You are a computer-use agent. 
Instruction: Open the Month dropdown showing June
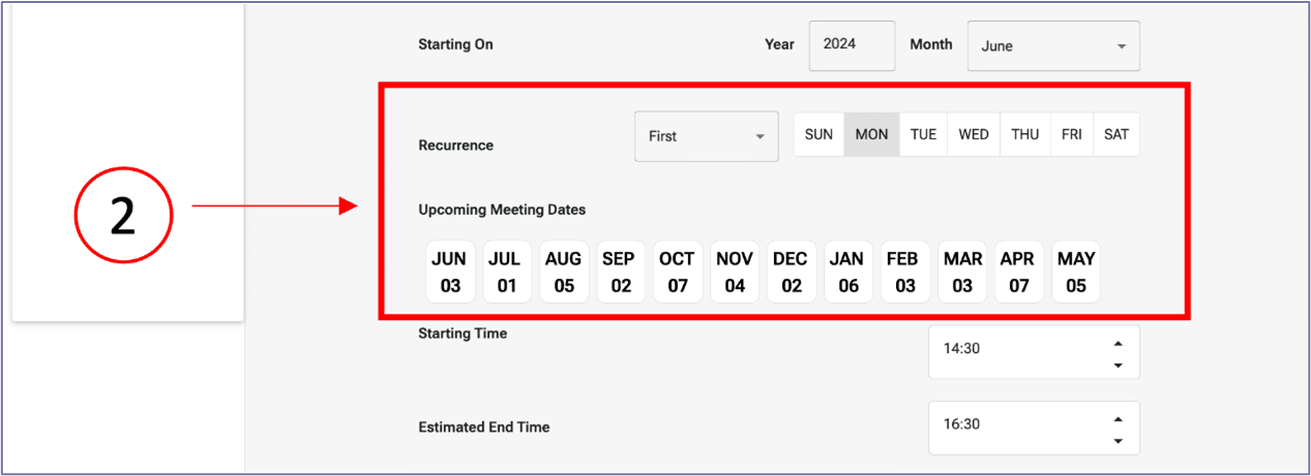1053,46
